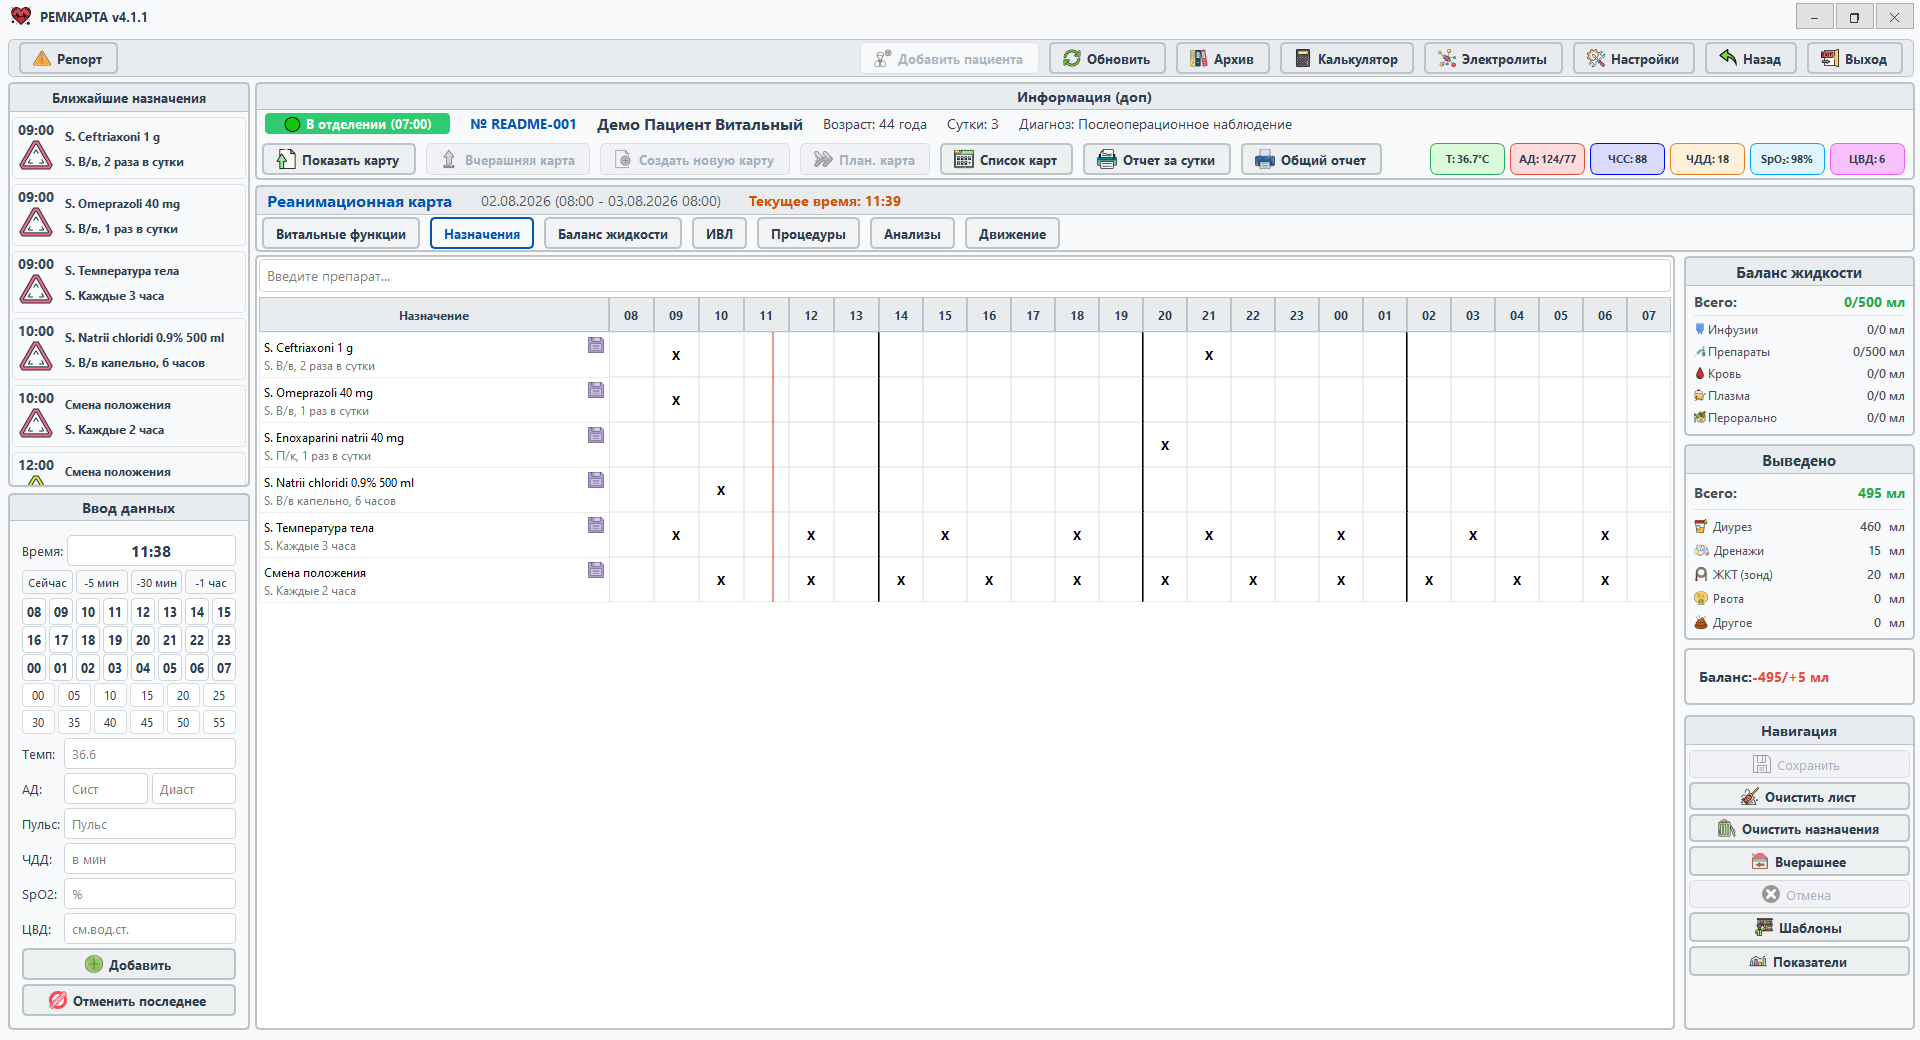Click Очистить назначения button
Image resolution: width=1920 pixels, height=1040 pixels.
[1799, 829]
